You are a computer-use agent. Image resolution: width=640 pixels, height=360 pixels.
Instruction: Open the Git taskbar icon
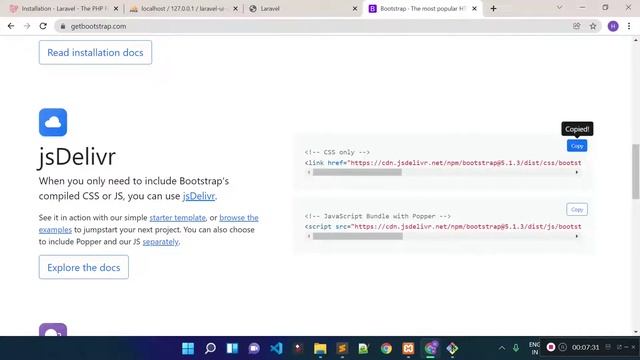click(x=452, y=348)
